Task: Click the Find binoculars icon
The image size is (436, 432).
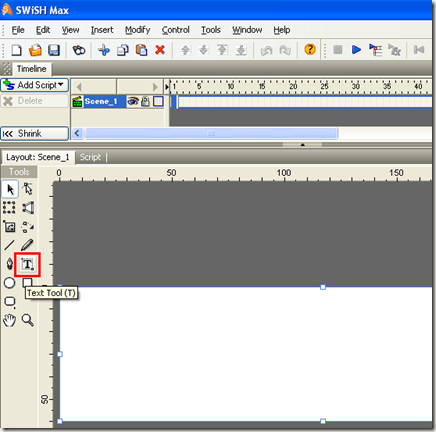Action: (79, 50)
